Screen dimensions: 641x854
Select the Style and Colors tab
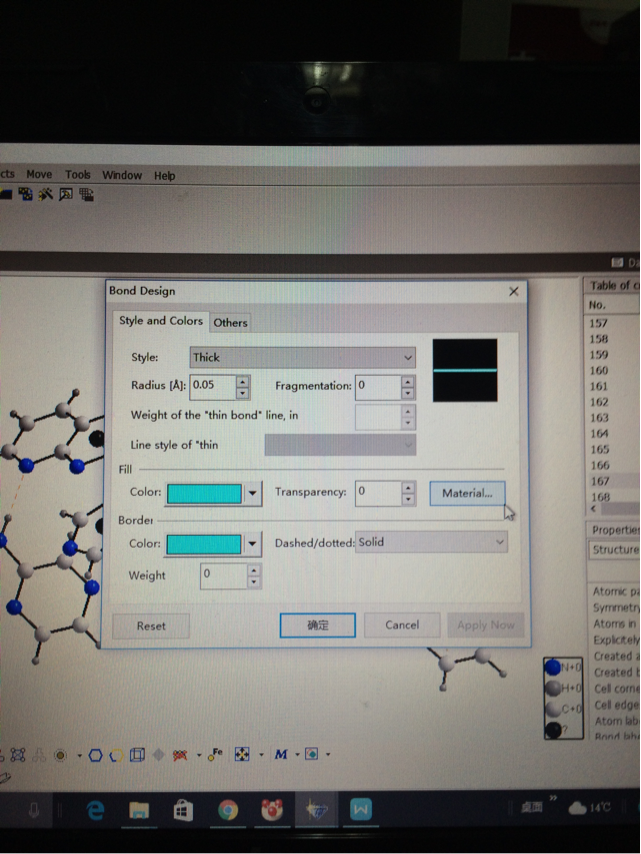point(161,321)
